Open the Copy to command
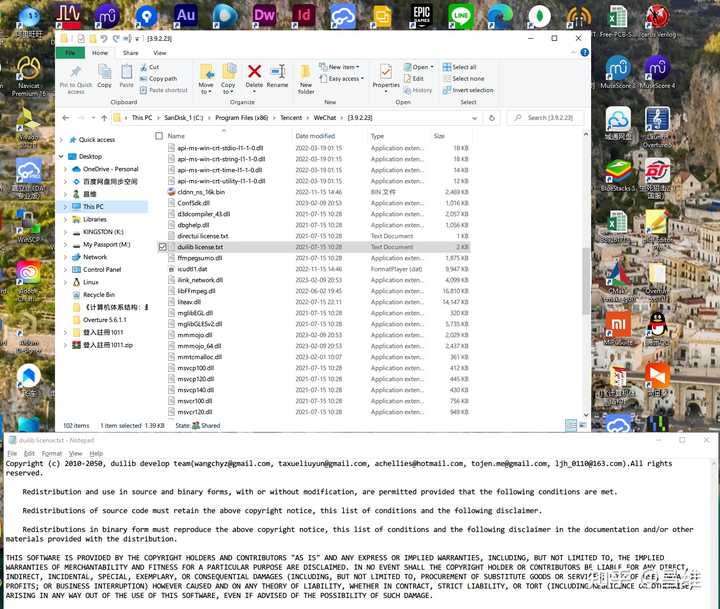Viewport: 720px width, 609px height. tap(228, 79)
